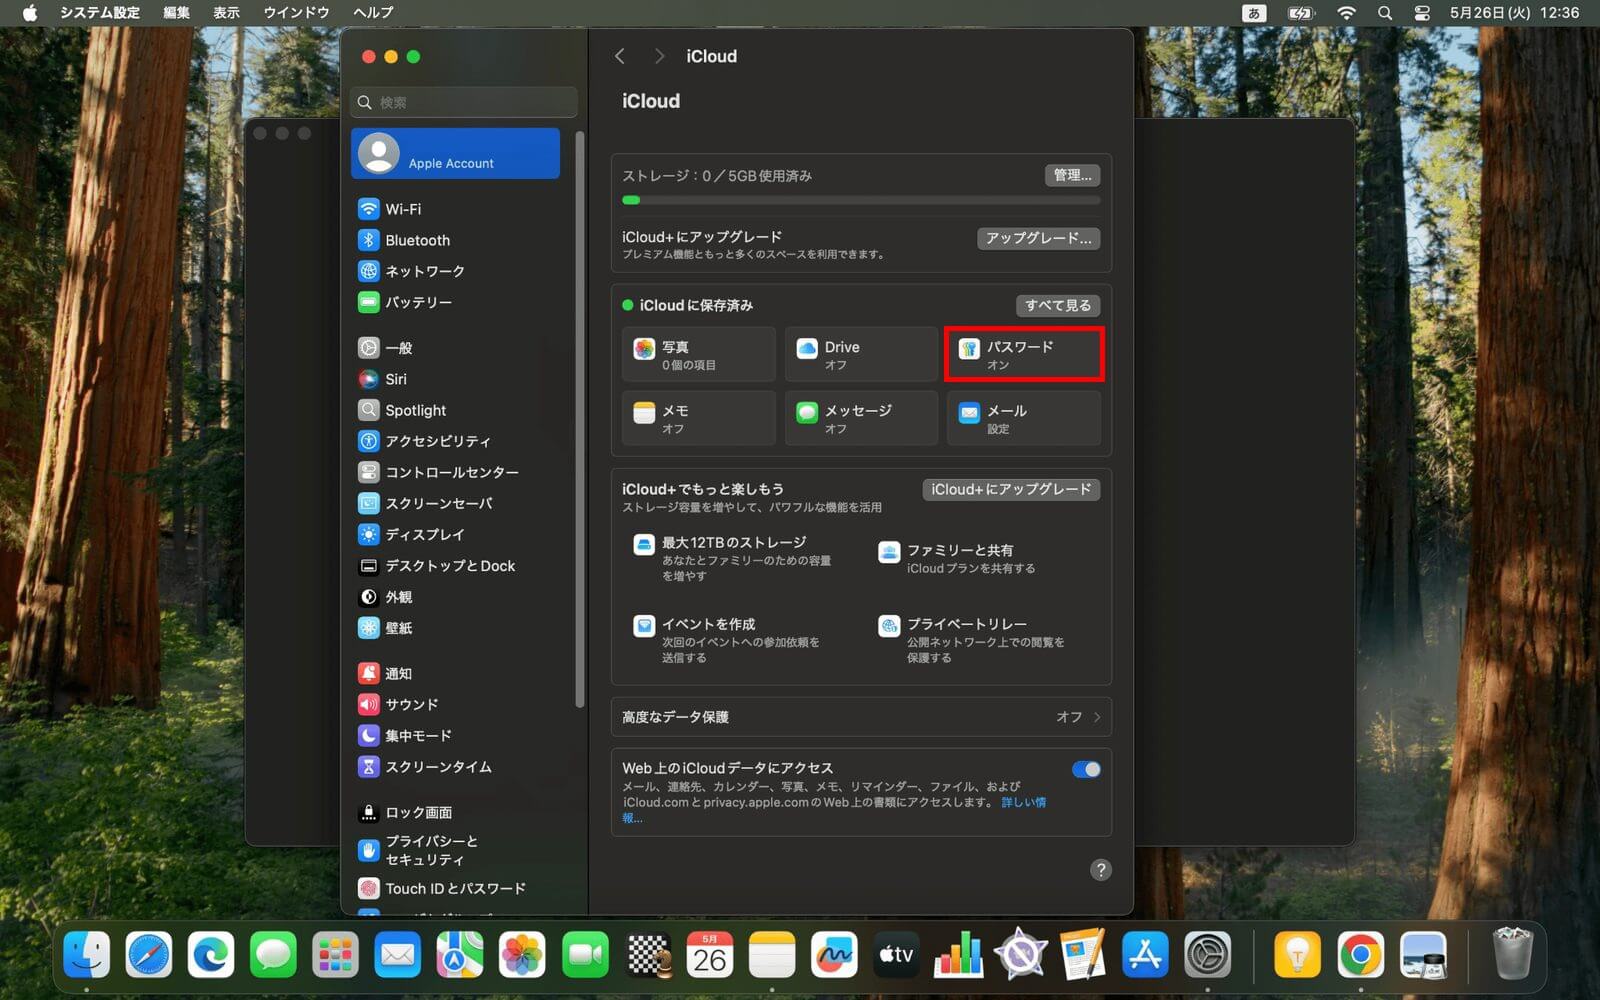Open Spotlight settings in sidebar

pyautogui.click(x=455, y=410)
